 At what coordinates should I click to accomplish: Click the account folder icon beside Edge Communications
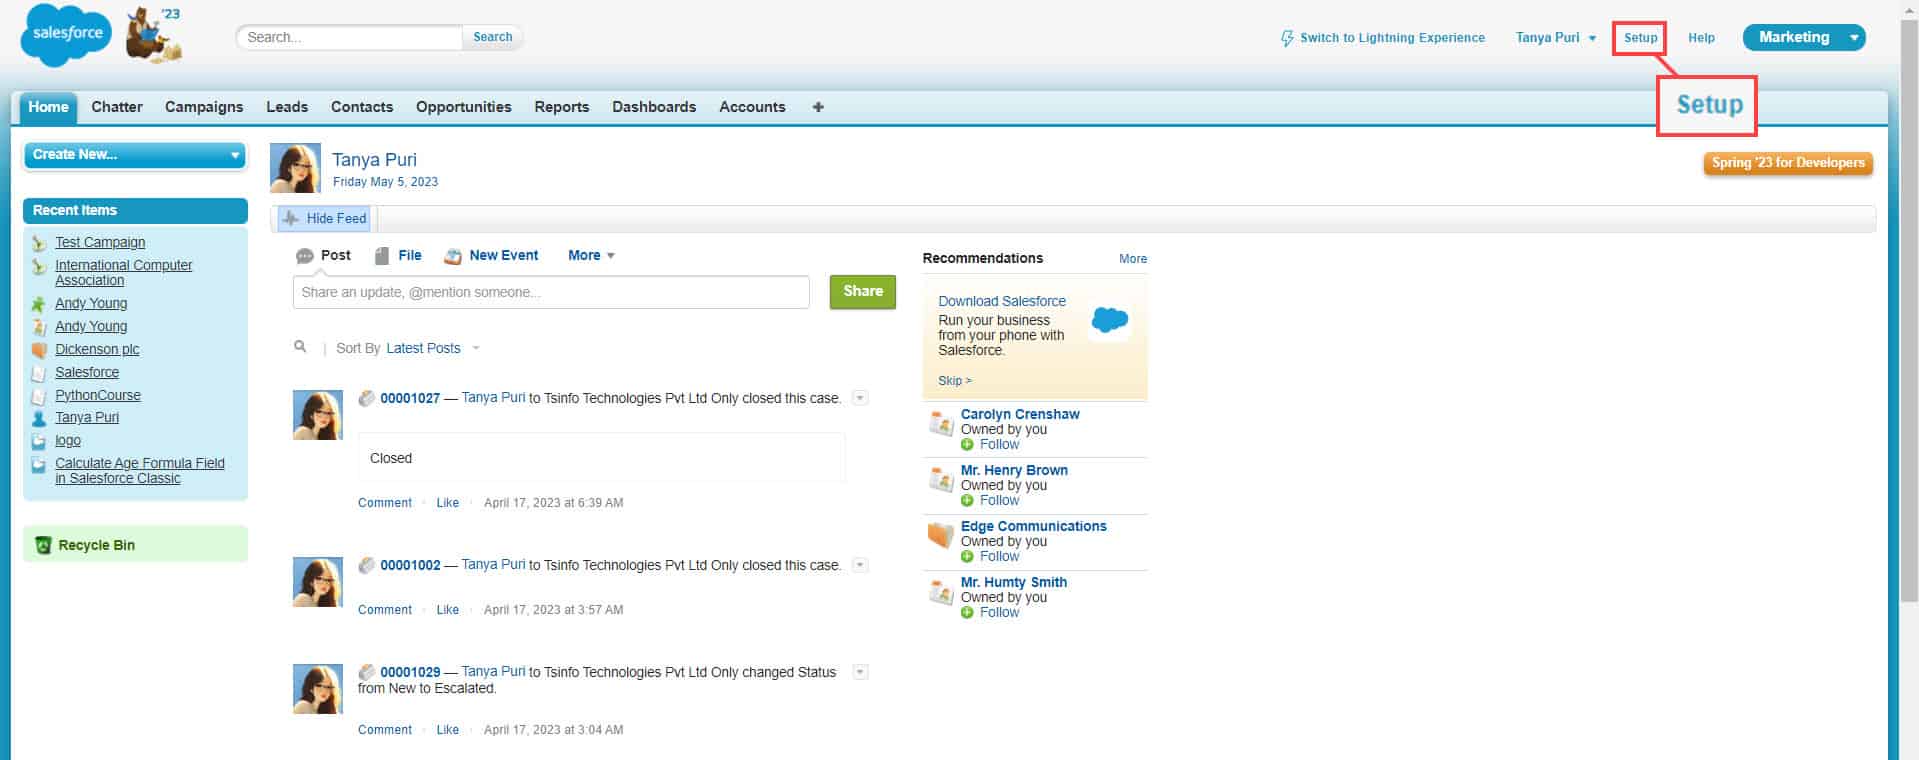[941, 536]
